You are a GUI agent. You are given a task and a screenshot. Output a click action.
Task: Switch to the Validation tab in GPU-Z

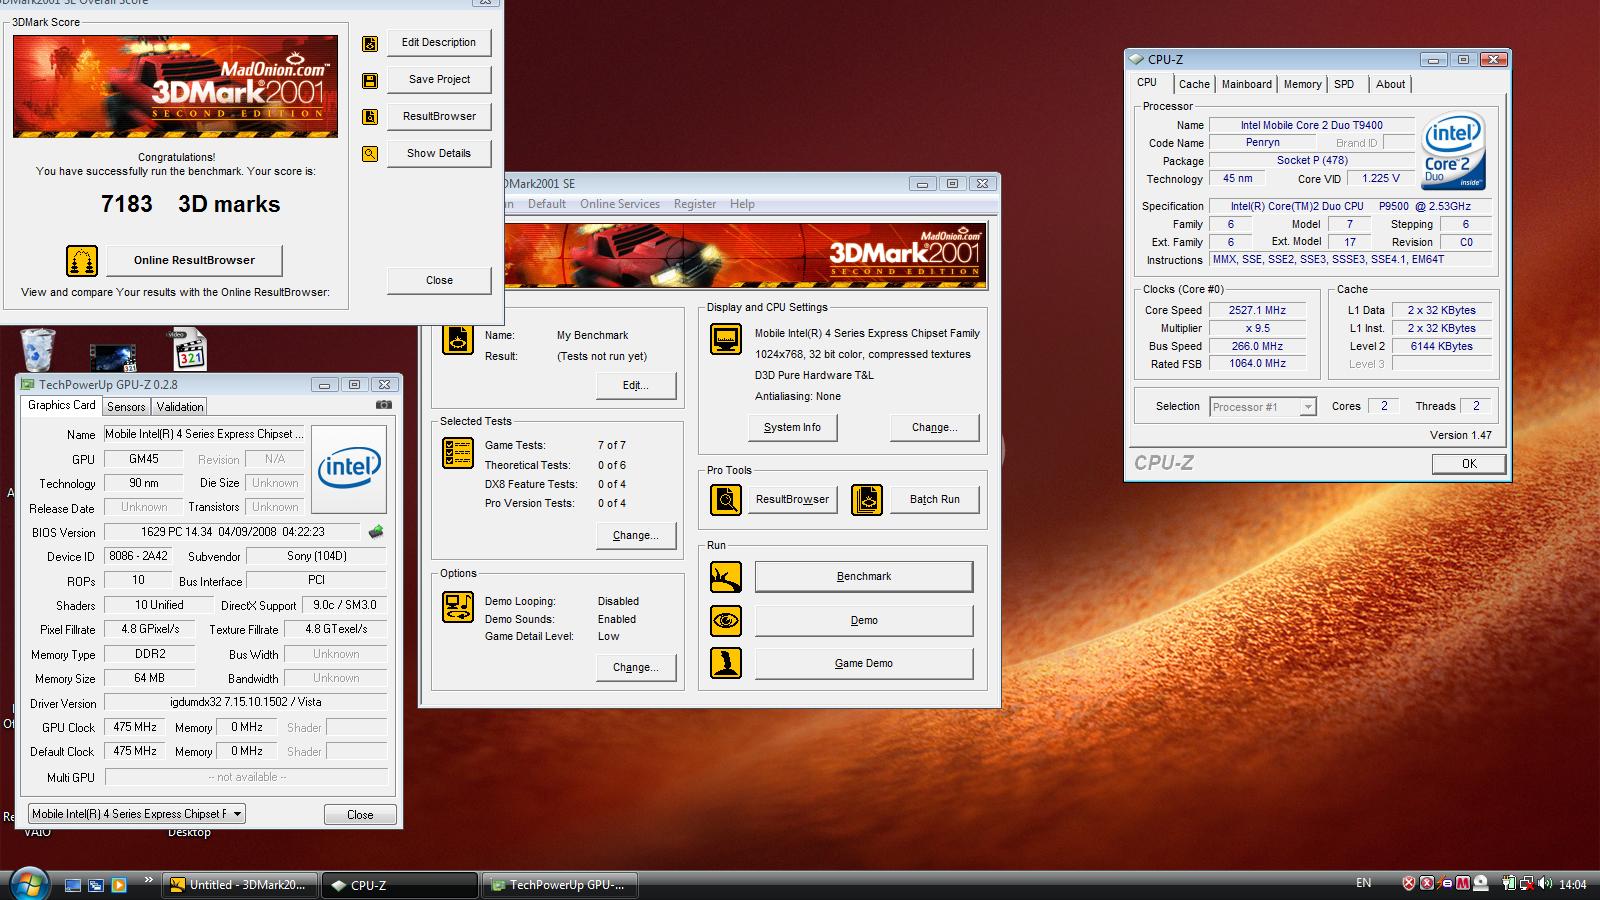[x=180, y=407]
